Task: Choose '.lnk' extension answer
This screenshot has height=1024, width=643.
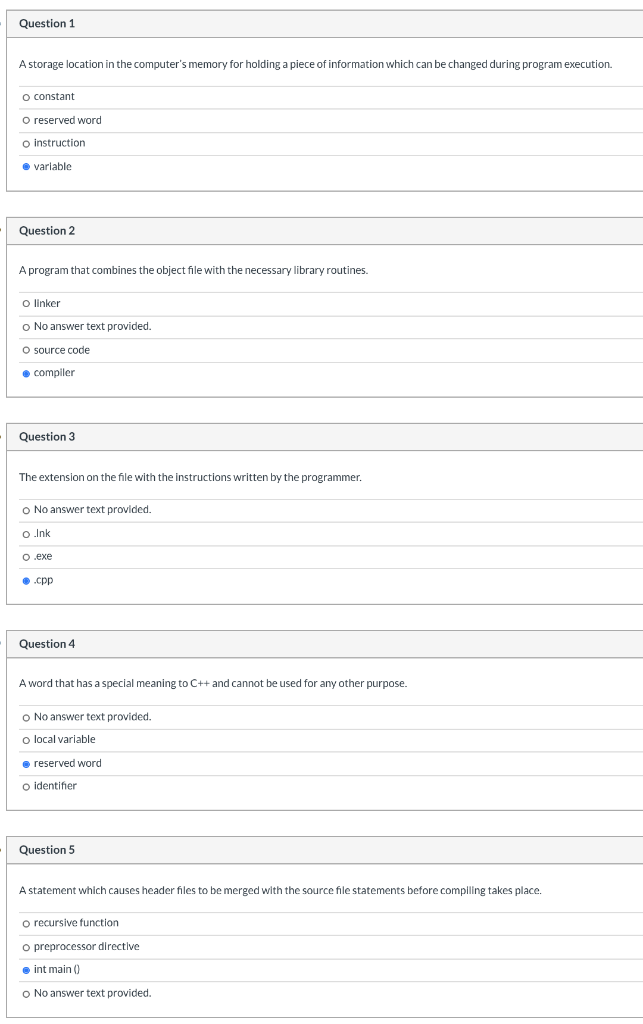Action: pyautogui.click(x=26, y=534)
